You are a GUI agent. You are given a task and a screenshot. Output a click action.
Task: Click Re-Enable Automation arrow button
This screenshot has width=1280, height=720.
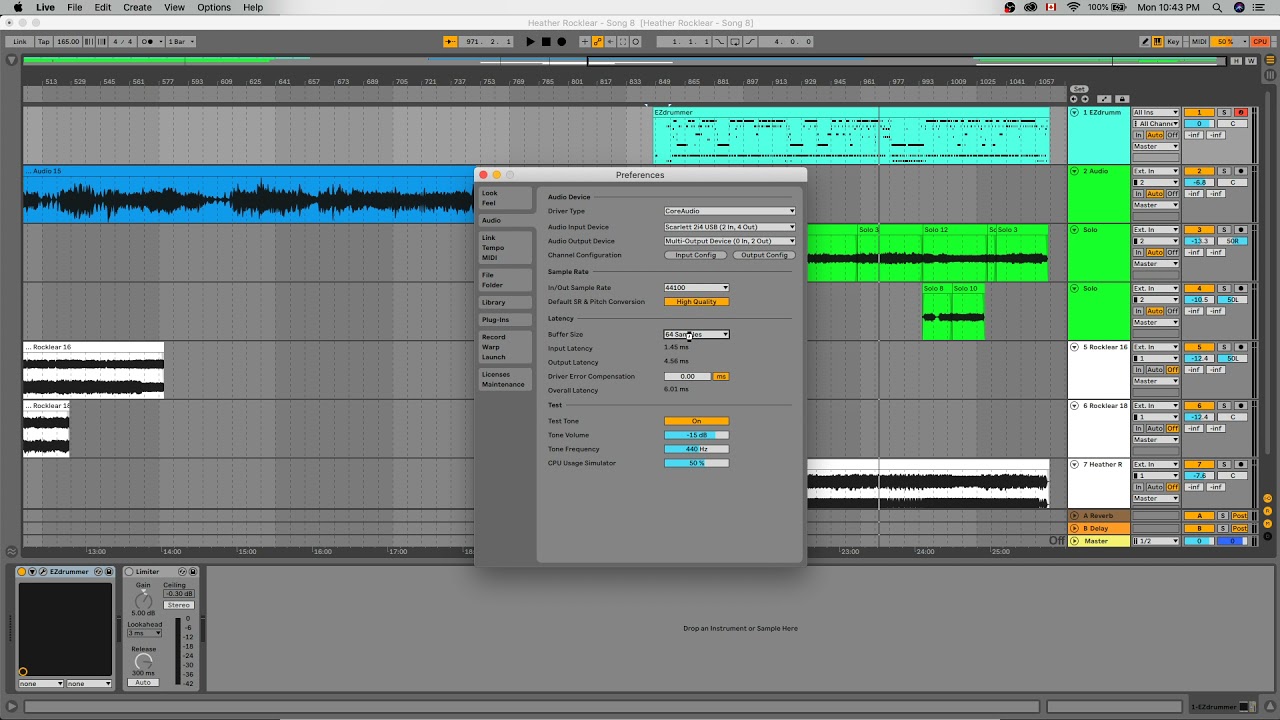[610, 42]
